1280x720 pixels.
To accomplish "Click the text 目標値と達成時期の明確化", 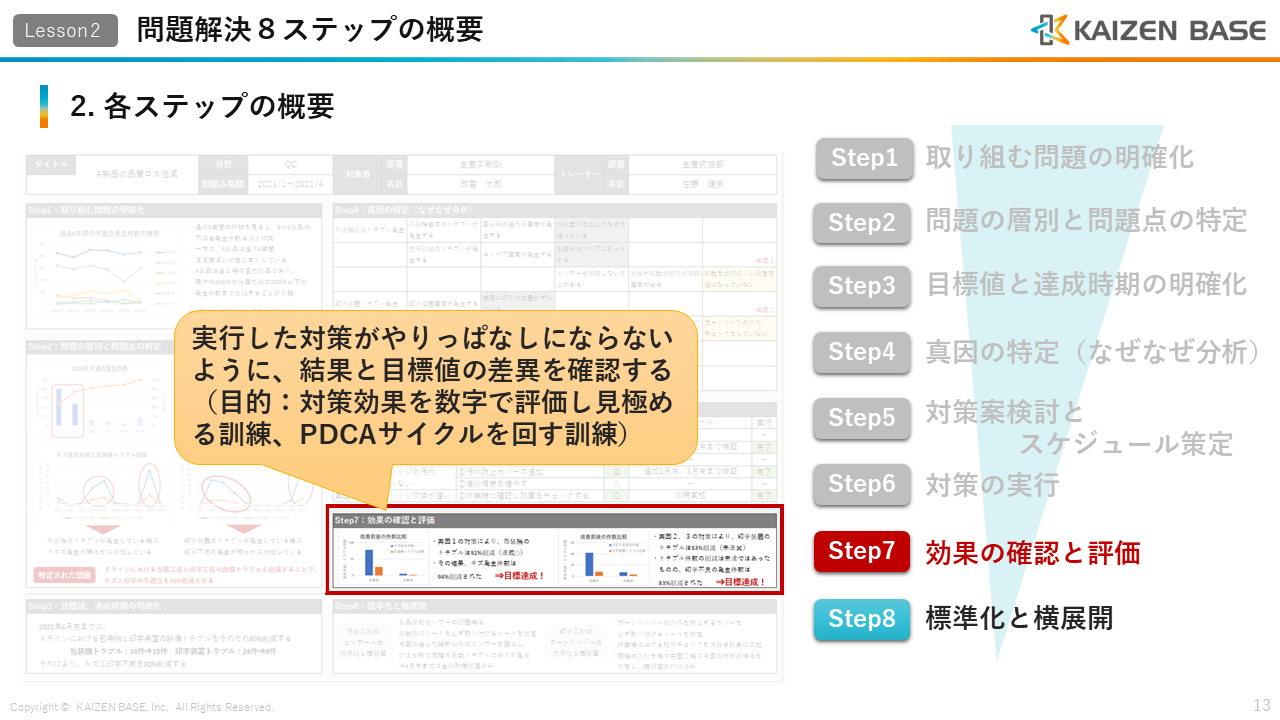I will [x=1086, y=285].
